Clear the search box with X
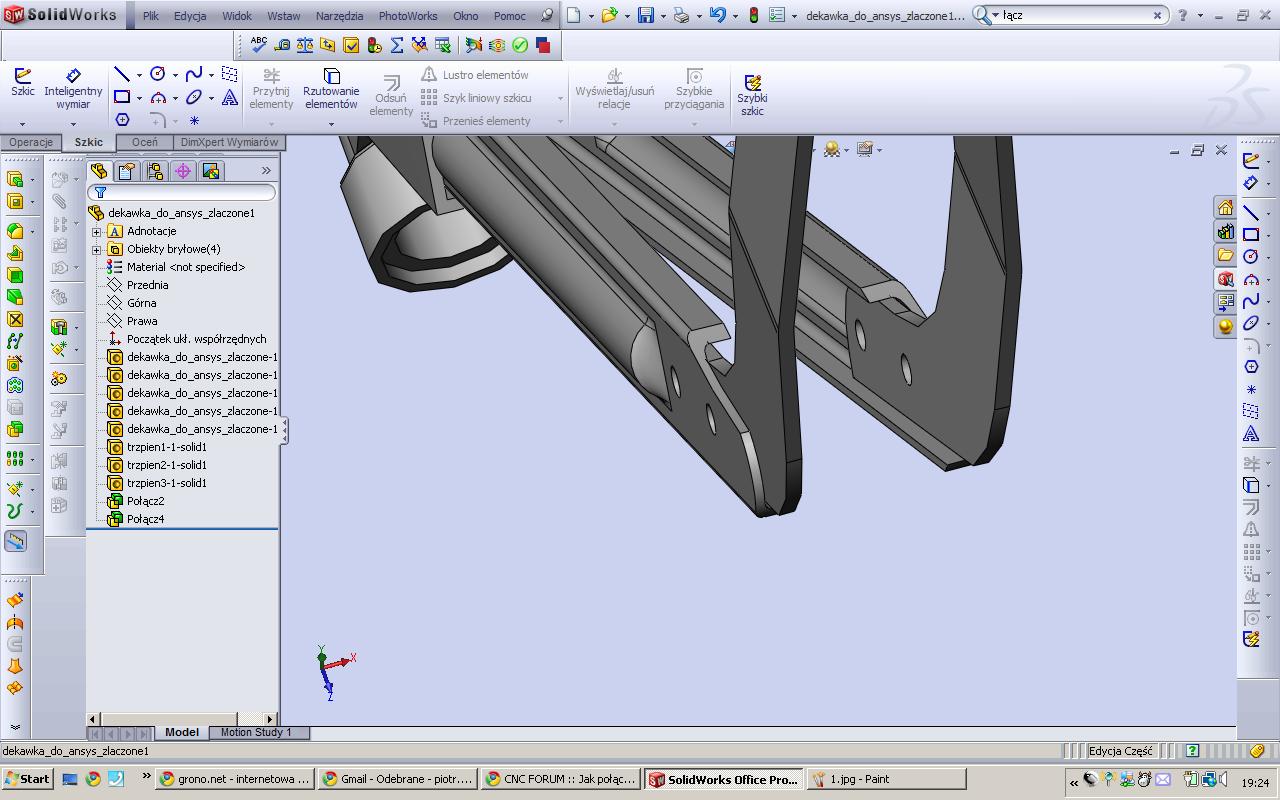The image size is (1280, 800). click(x=1158, y=15)
